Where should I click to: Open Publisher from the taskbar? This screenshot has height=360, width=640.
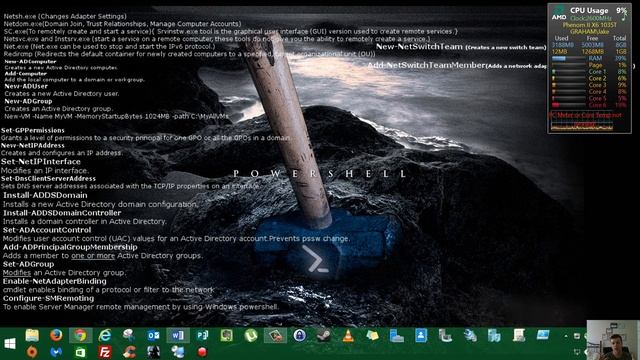click(x=202, y=336)
